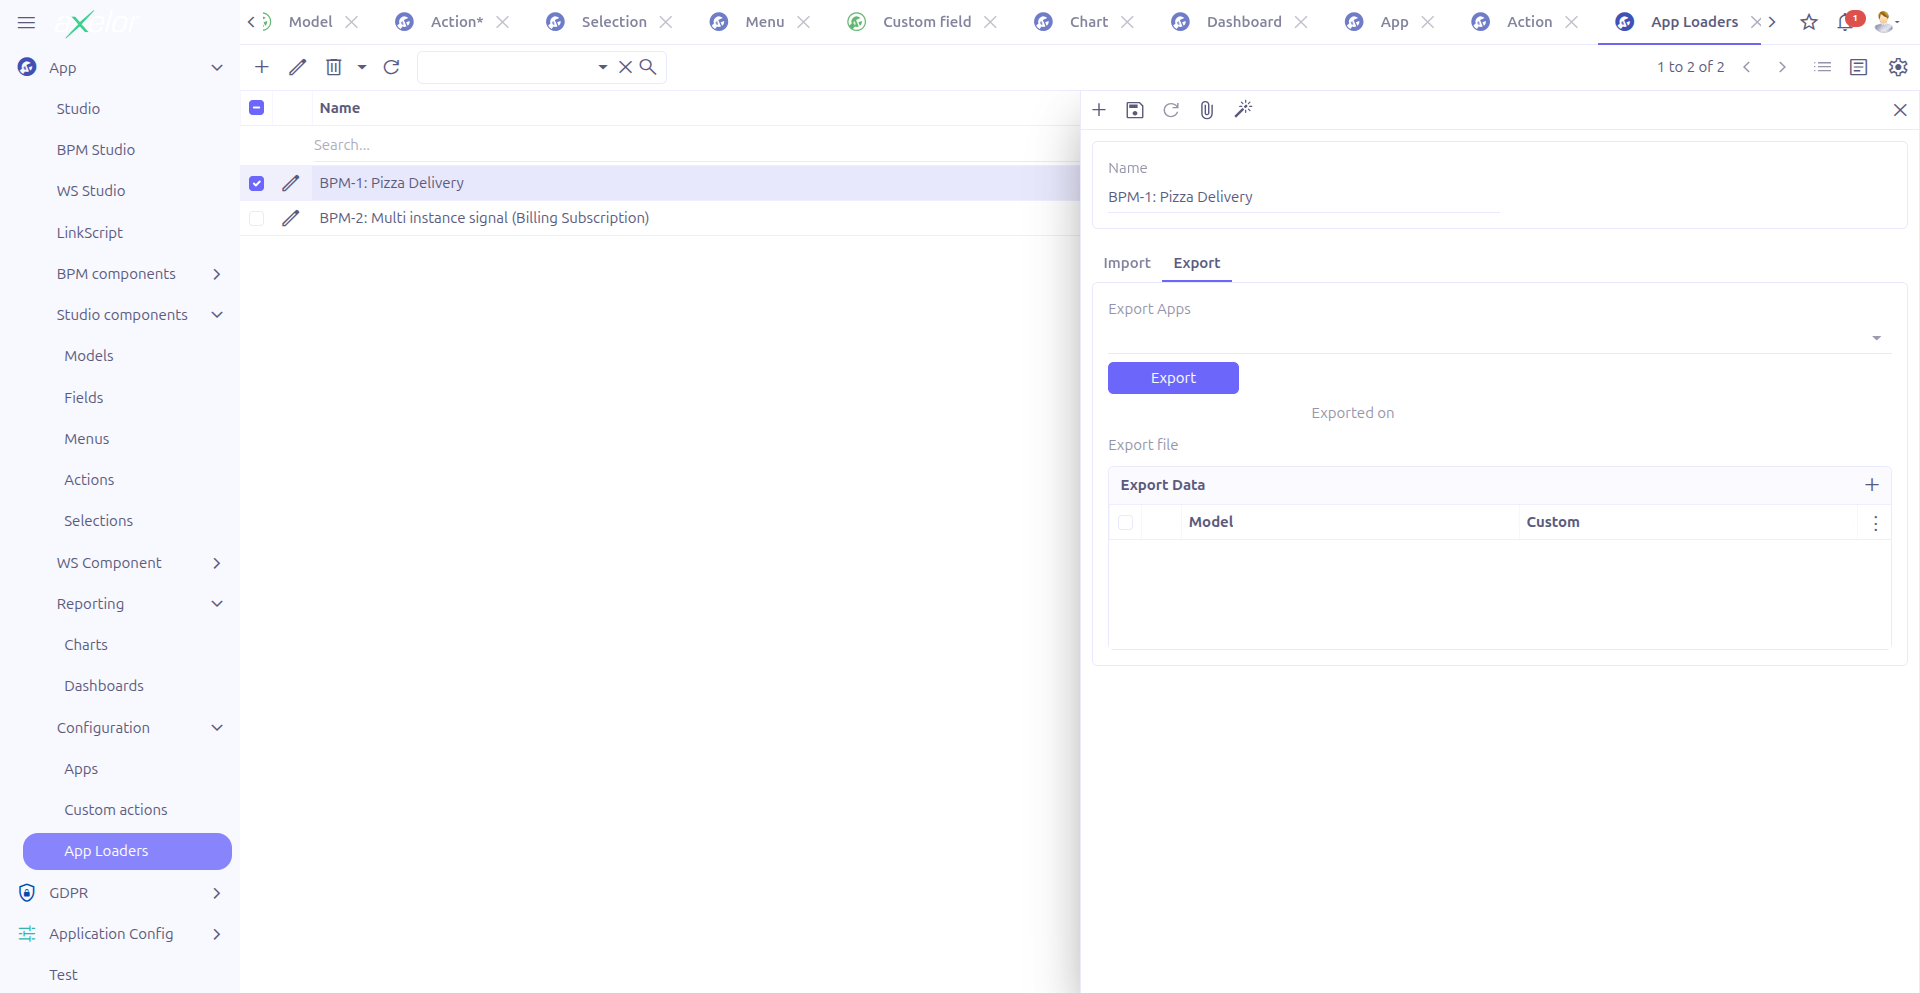Open the hamburger navigation menu
This screenshot has width=1920, height=993.
[x=27, y=22]
